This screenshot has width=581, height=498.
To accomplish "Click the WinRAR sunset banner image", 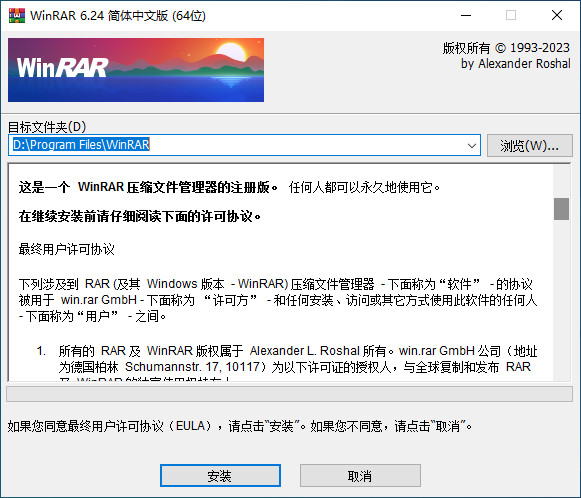I will tap(136, 70).
